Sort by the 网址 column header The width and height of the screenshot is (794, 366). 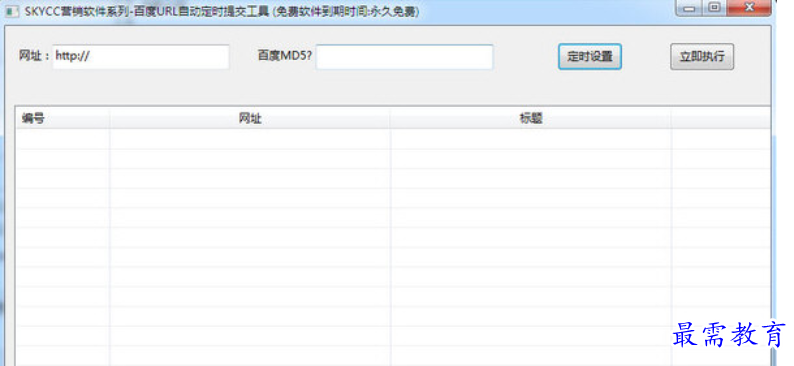[x=250, y=118]
